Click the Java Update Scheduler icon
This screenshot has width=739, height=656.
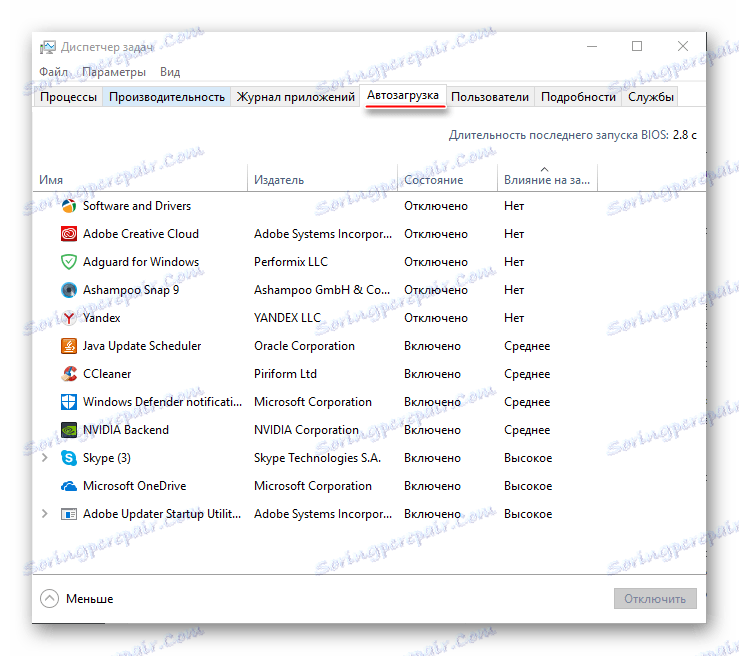69,346
